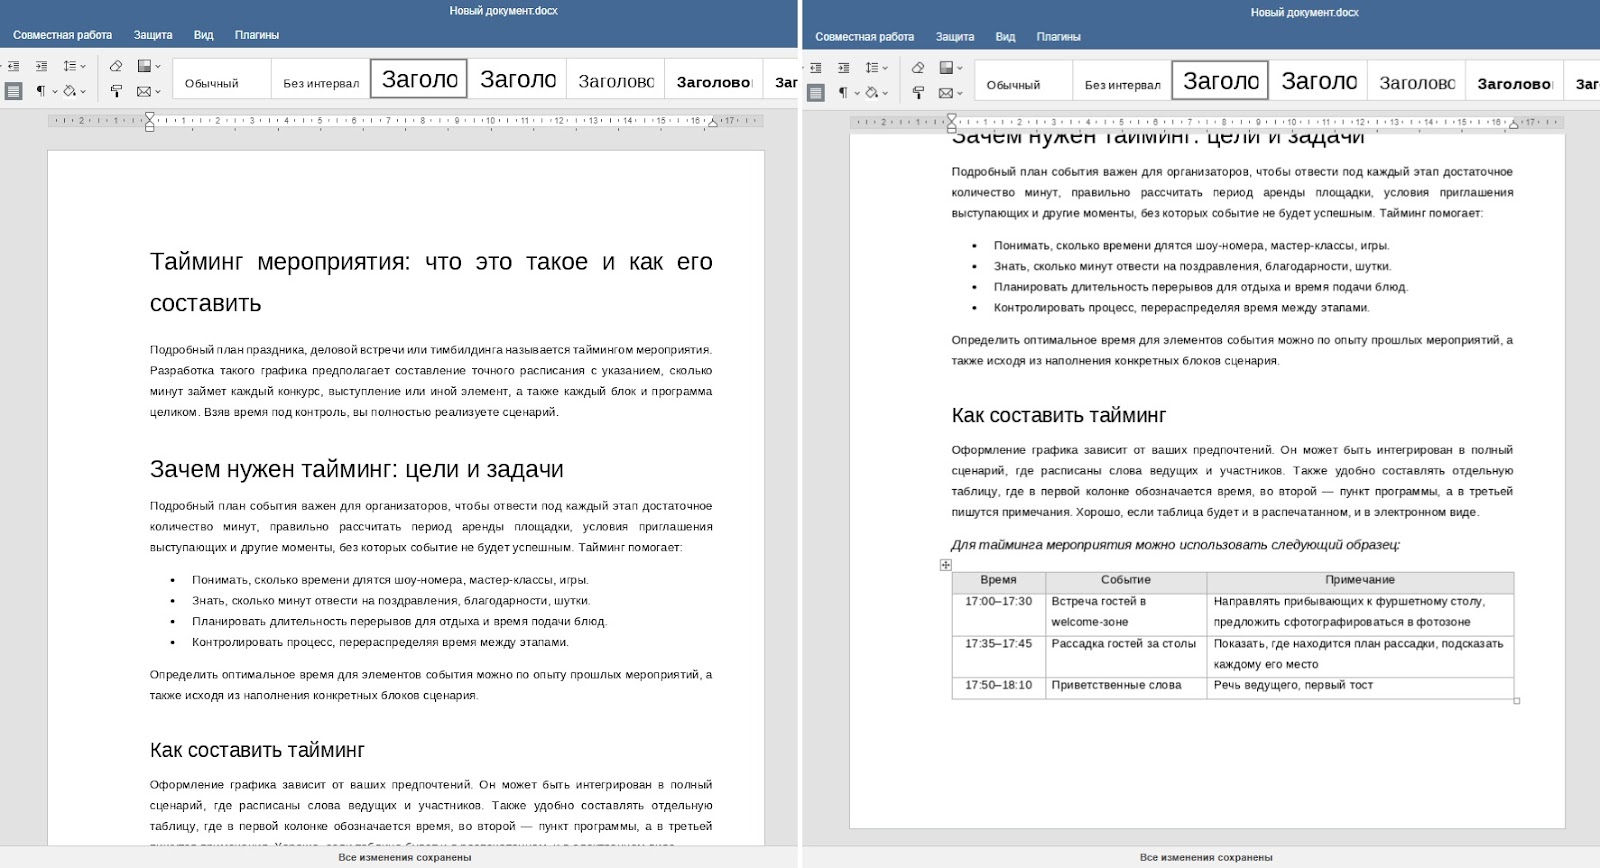Image resolution: width=1600 pixels, height=868 pixels.
Task: Open shading color dropdown arrow in left window
Action: point(83,91)
